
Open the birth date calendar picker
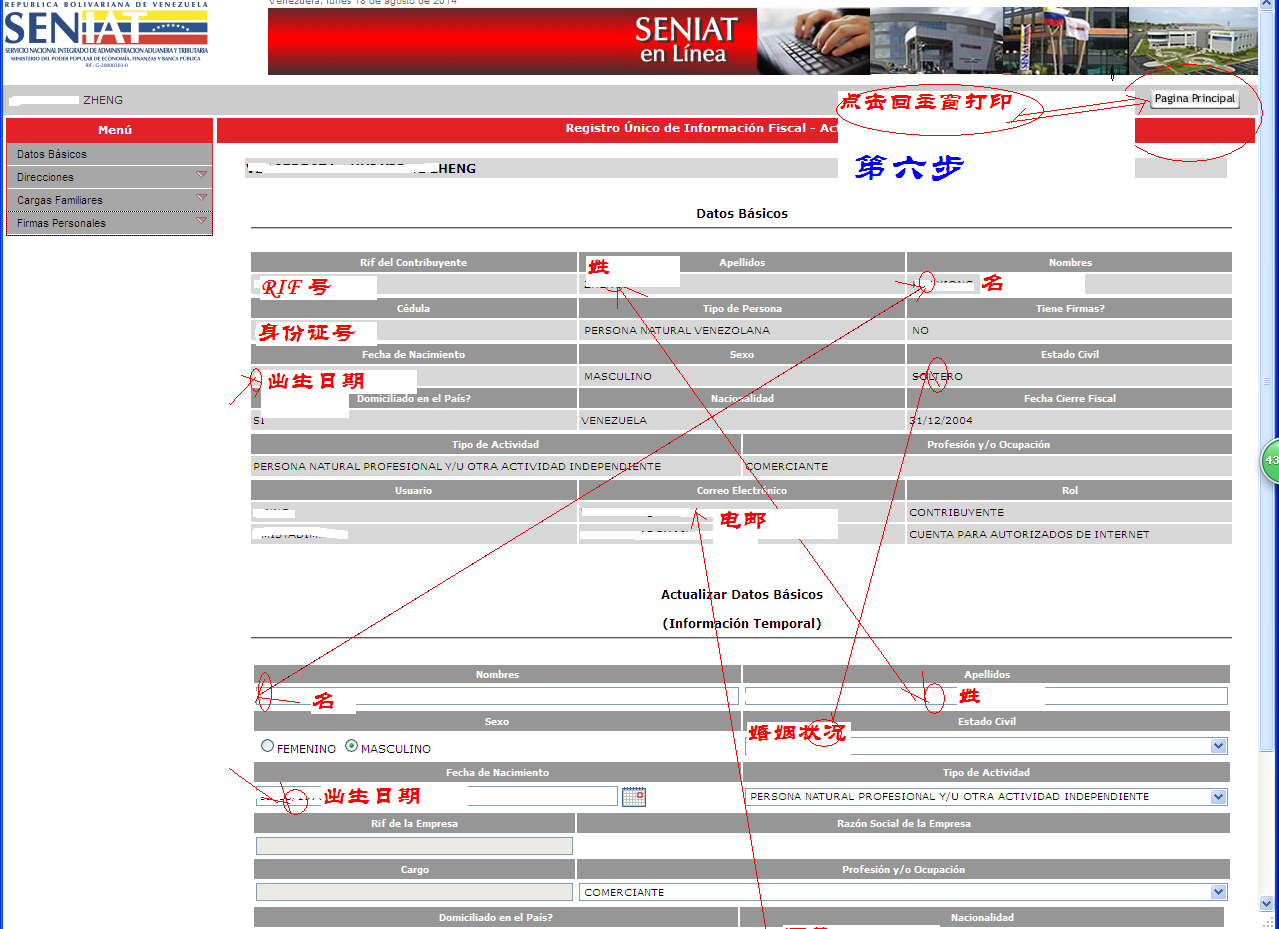click(x=634, y=797)
